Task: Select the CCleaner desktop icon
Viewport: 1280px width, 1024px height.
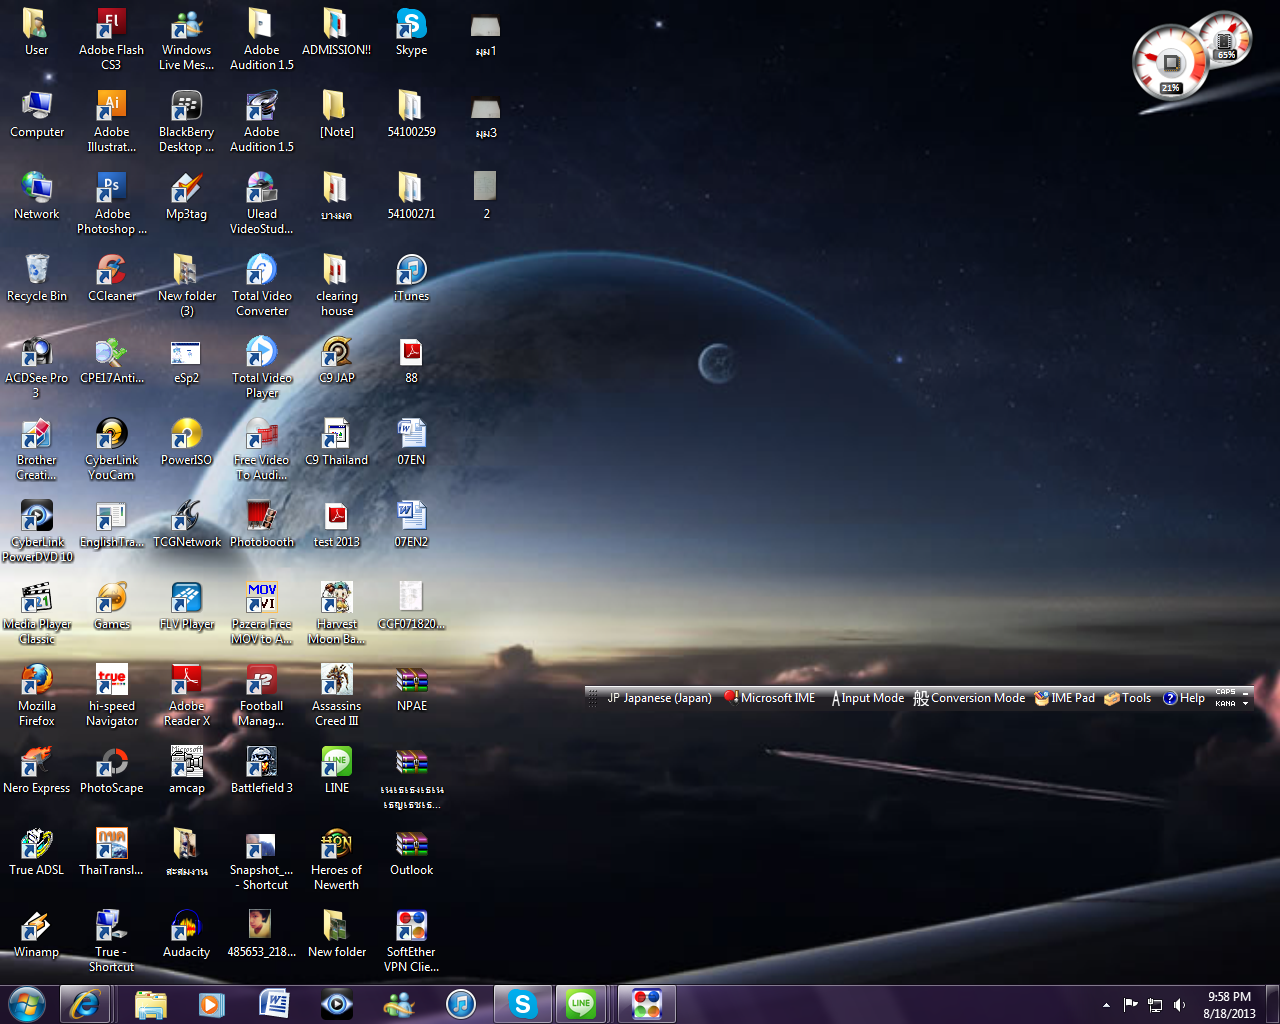Action: pyautogui.click(x=111, y=278)
